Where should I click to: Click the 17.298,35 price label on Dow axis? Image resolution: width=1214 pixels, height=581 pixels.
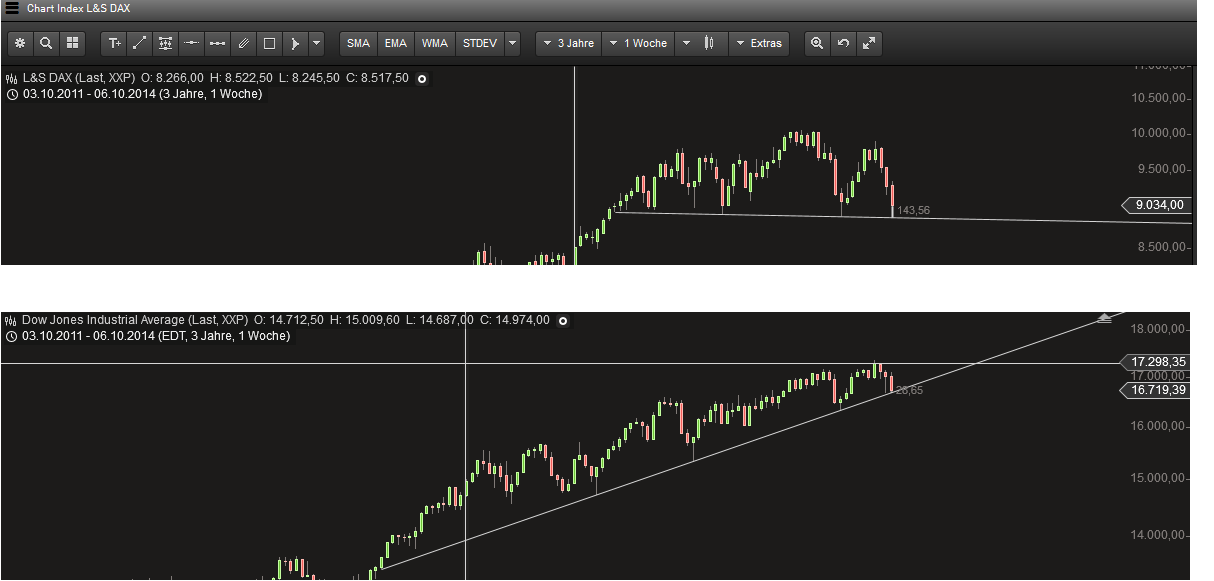(1155, 361)
